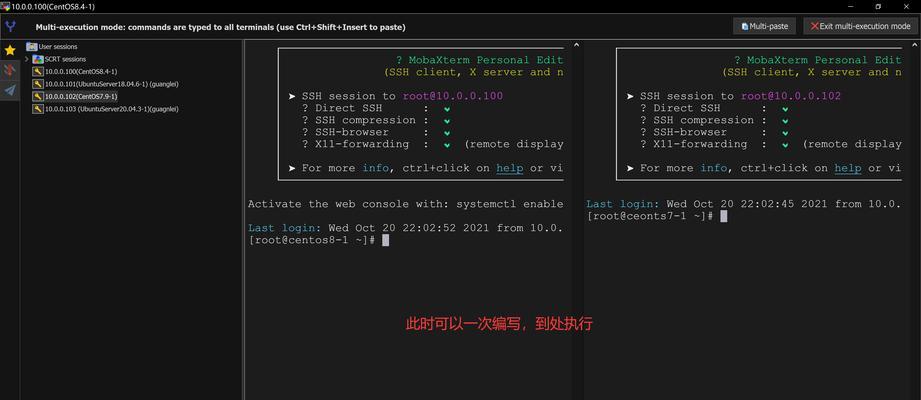
Task: Click the key icon of 10.0.0.102 session
Action: click(38, 96)
